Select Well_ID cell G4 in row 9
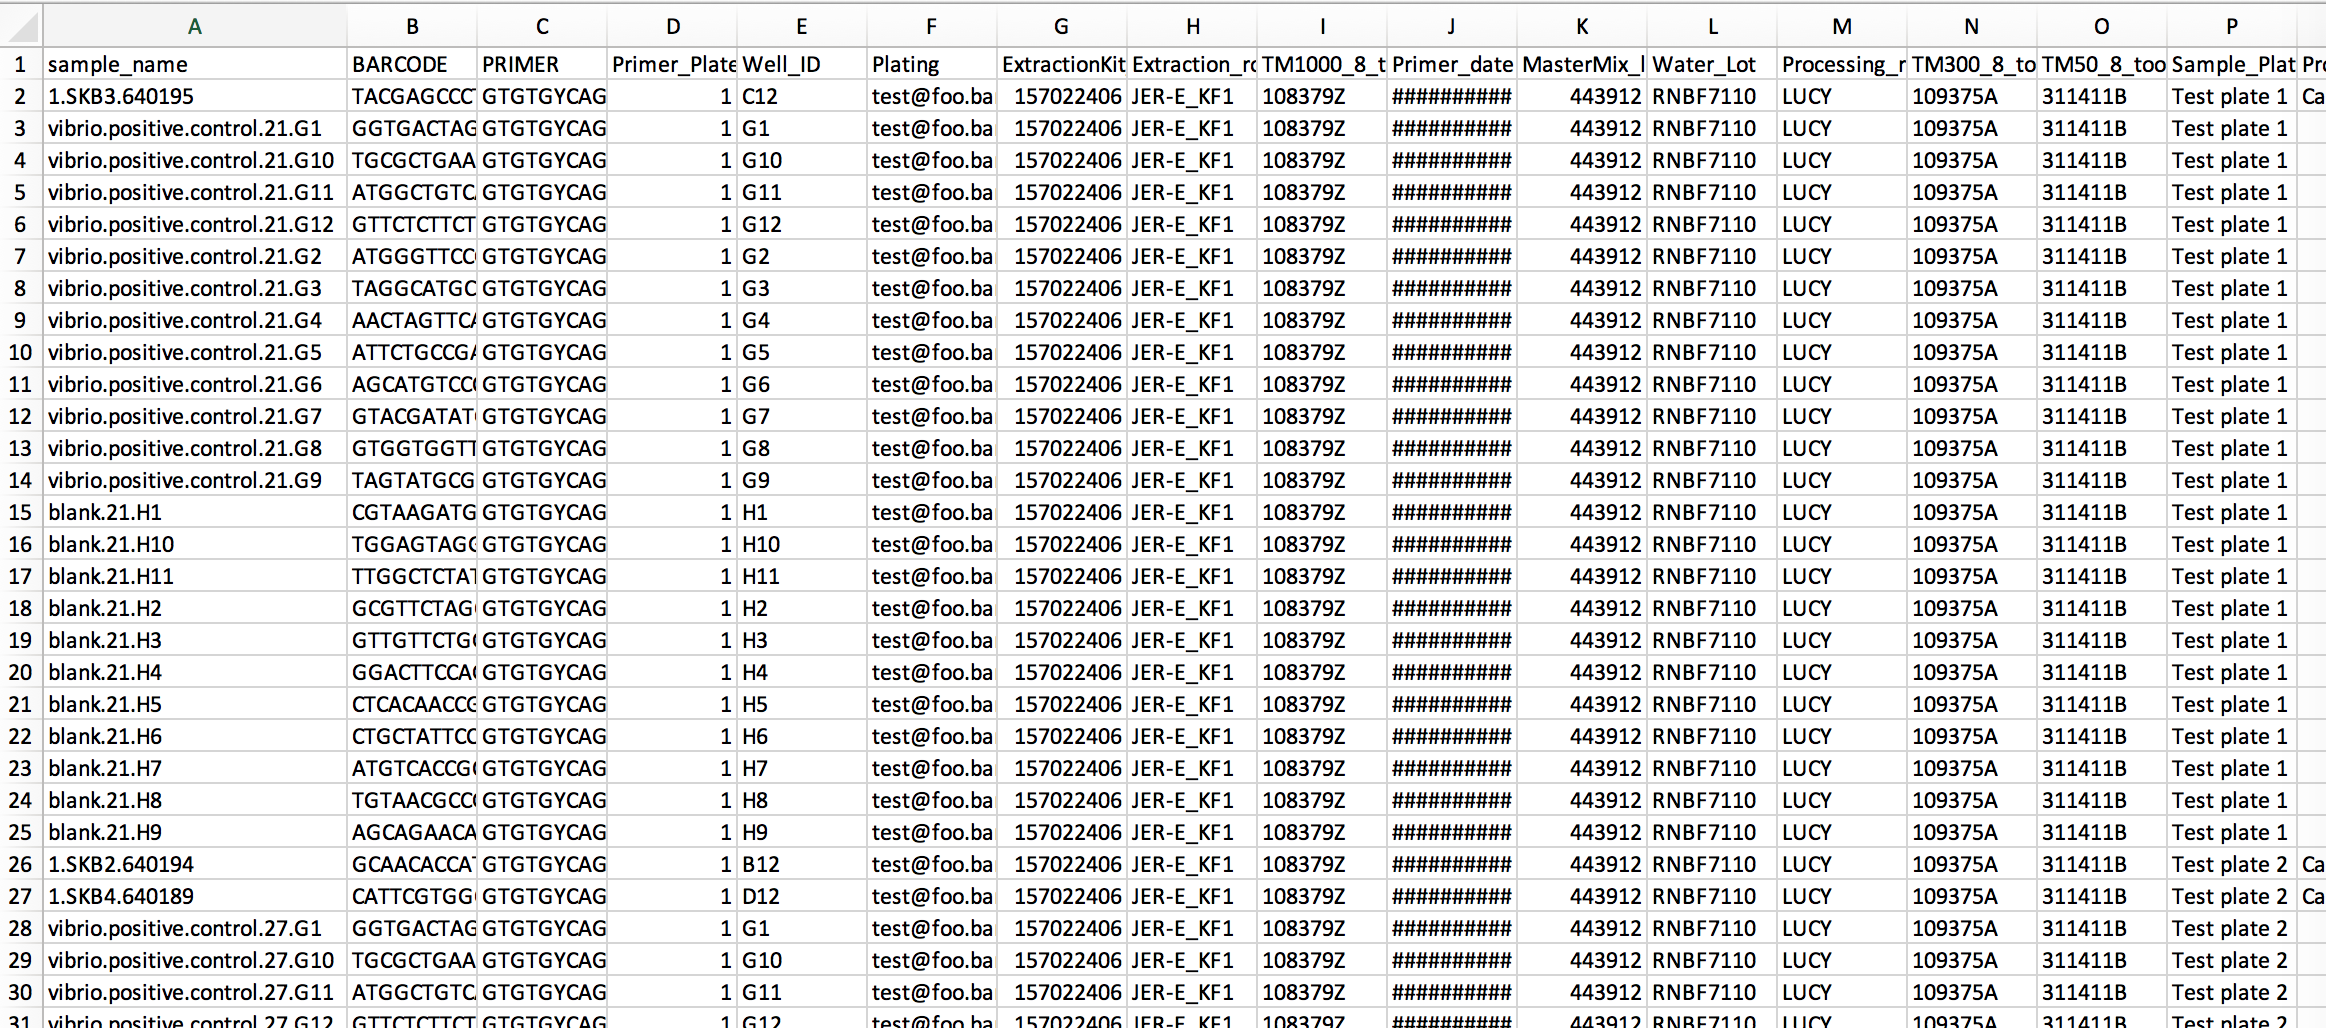 tap(802, 320)
